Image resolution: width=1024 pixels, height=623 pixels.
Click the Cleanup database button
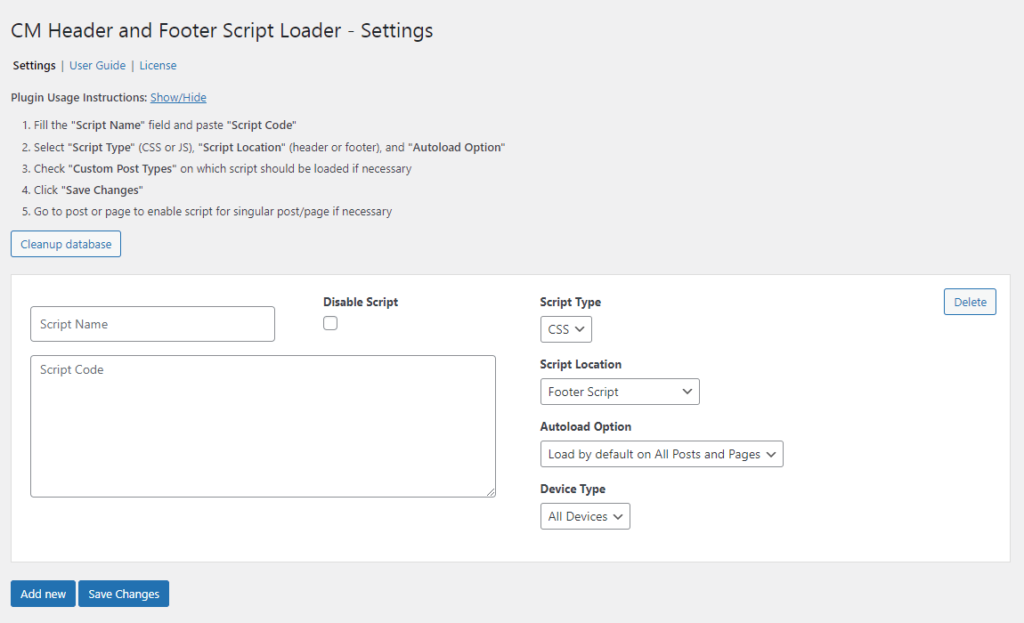65,243
